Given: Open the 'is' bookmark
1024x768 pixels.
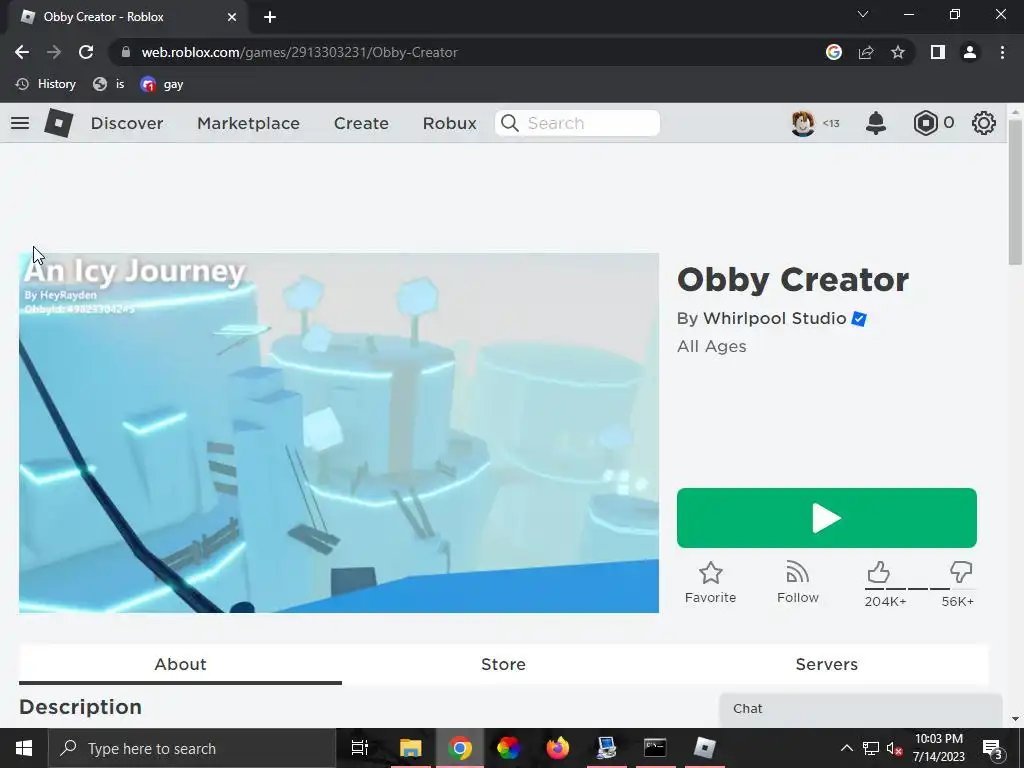Looking at the screenshot, I should (x=108, y=84).
